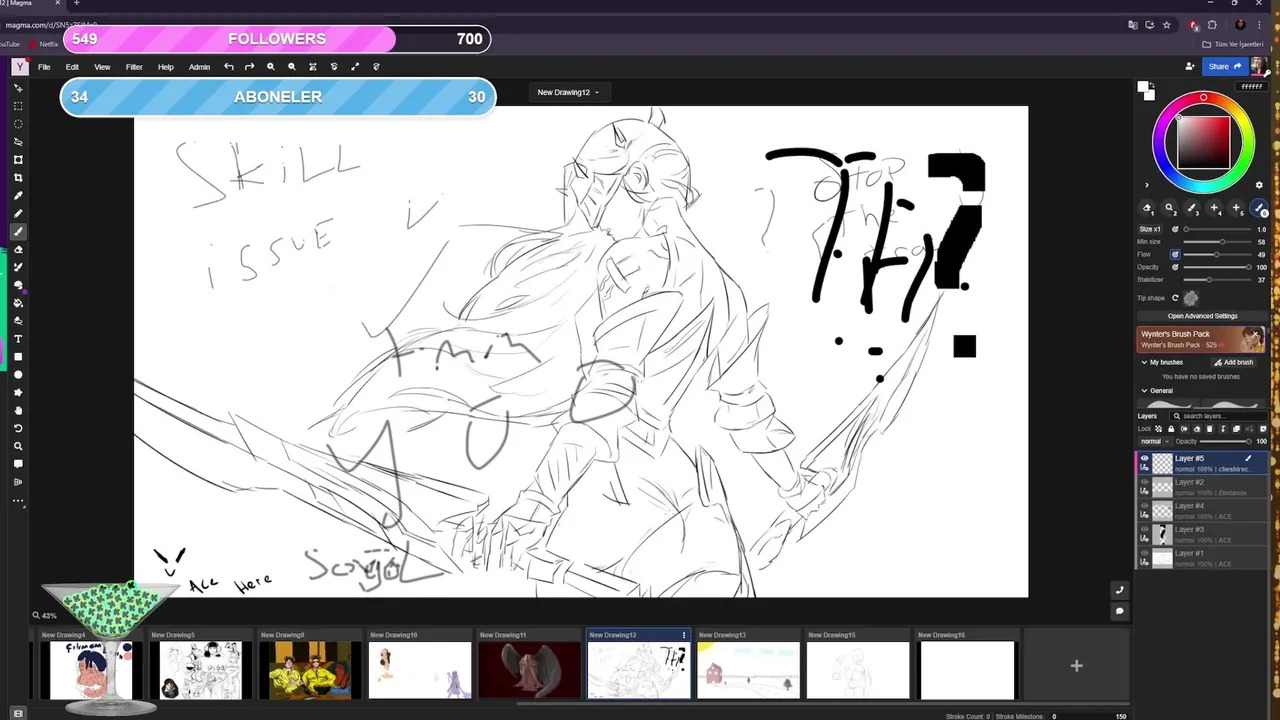The width and height of the screenshot is (1280, 720).
Task: Click Open Advanced Settings button
Action: coord(1203,316)
